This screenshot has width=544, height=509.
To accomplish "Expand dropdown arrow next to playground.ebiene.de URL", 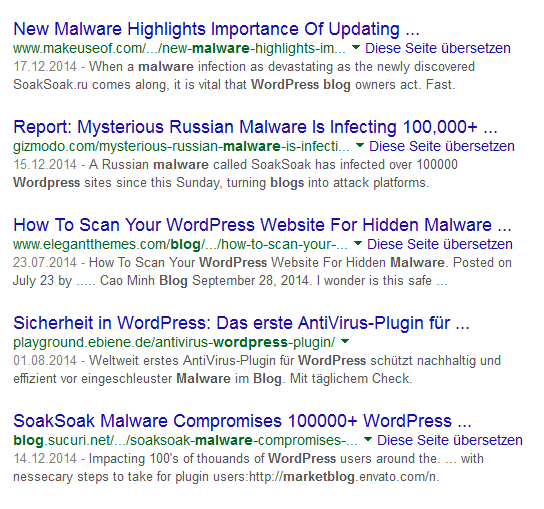I will (345, 341).
